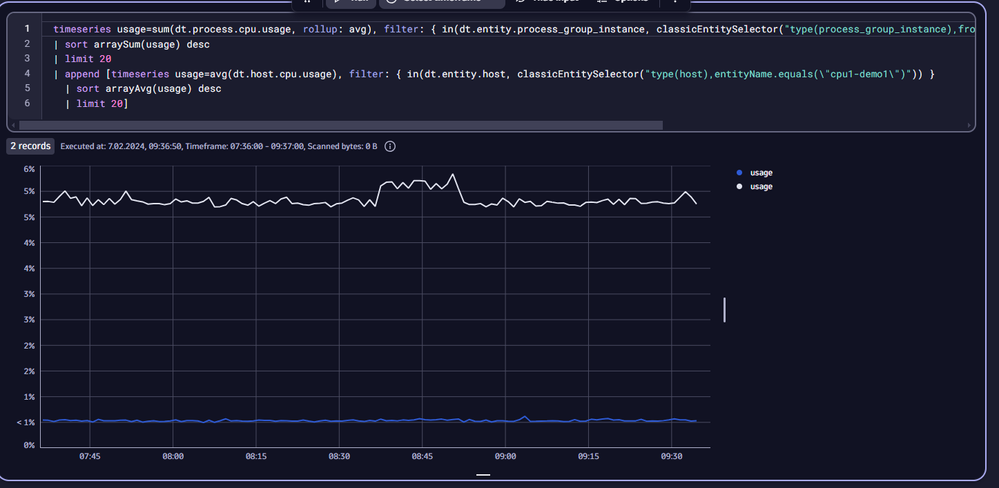Click the 09:15 x-axis time label
Image resolution: width=999 pixels, height=488 pixels.
(x=589, y=456)
